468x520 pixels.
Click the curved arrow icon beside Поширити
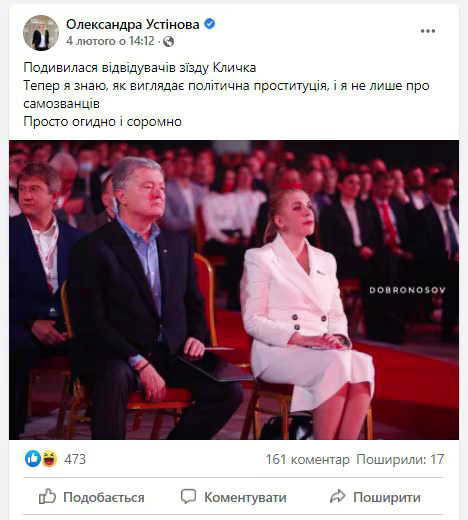(x=337, y=497)
